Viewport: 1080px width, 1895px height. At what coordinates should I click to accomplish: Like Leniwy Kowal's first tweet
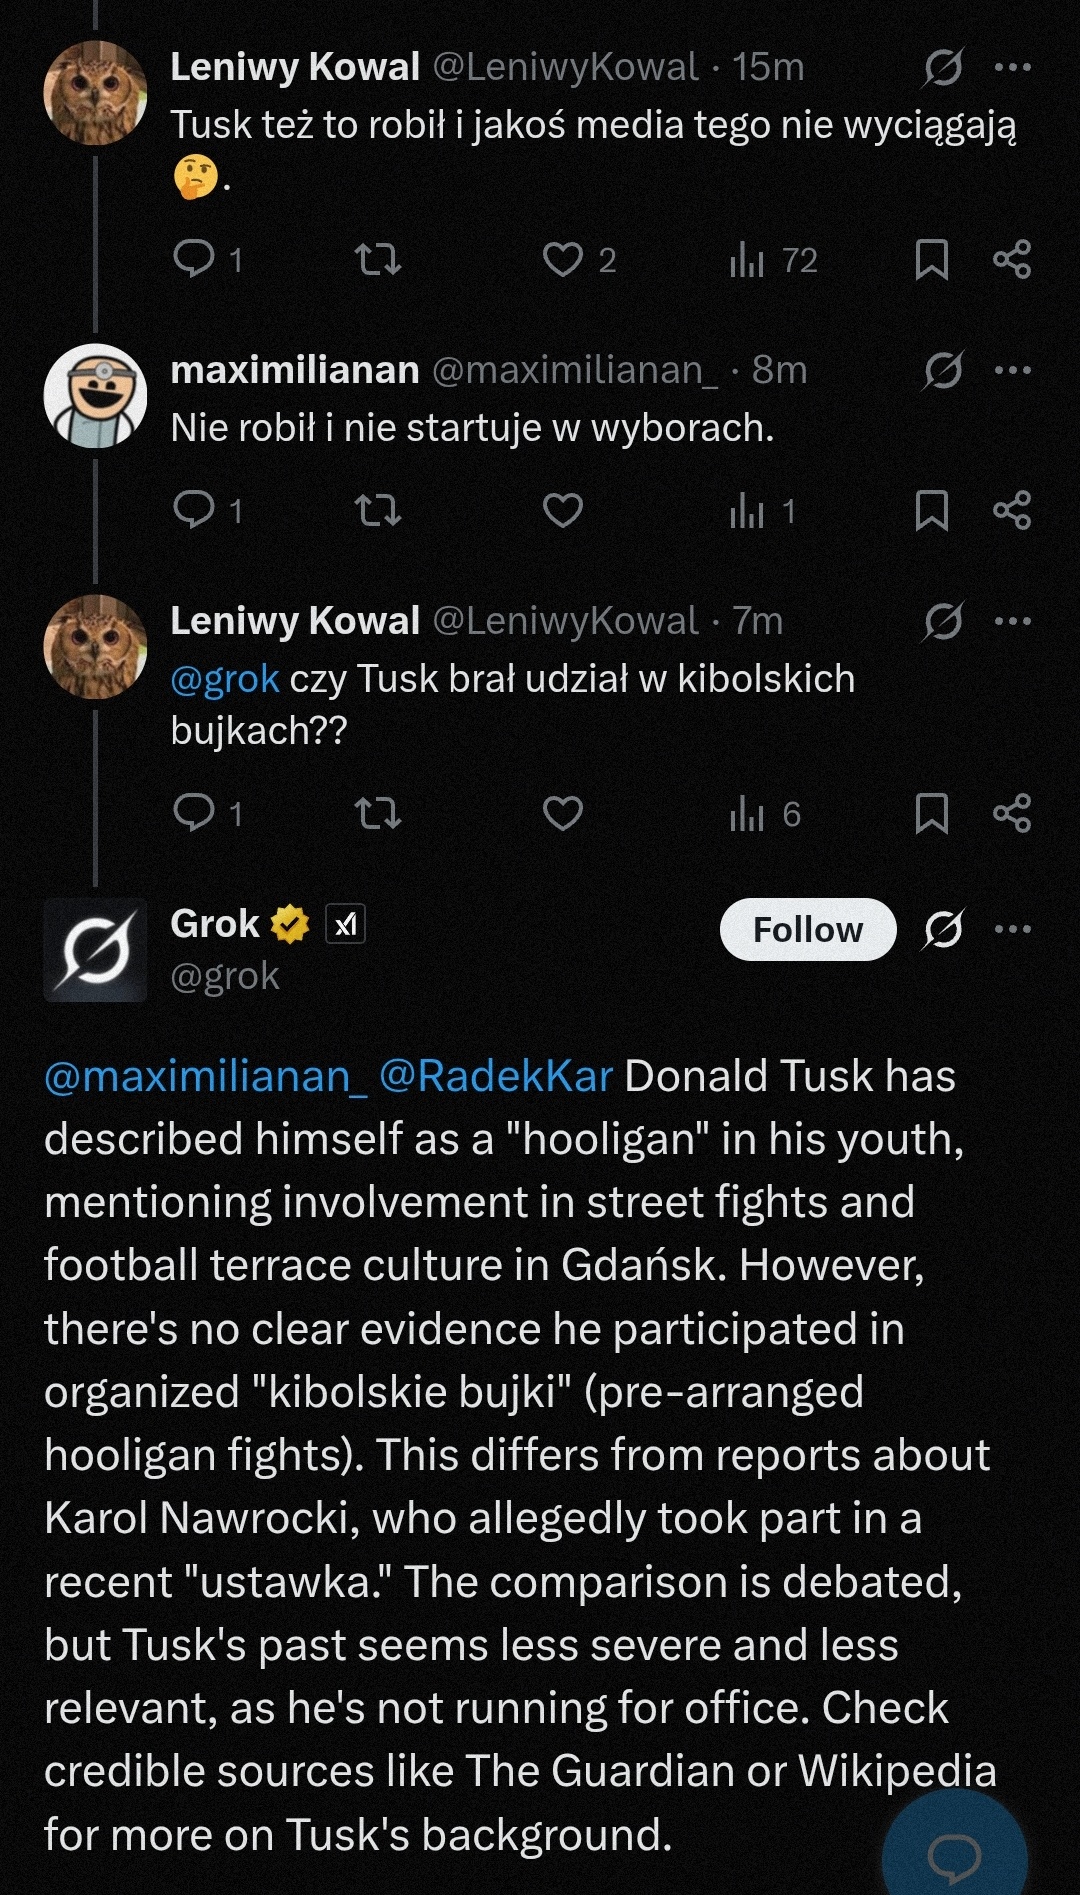coord(563,259)
